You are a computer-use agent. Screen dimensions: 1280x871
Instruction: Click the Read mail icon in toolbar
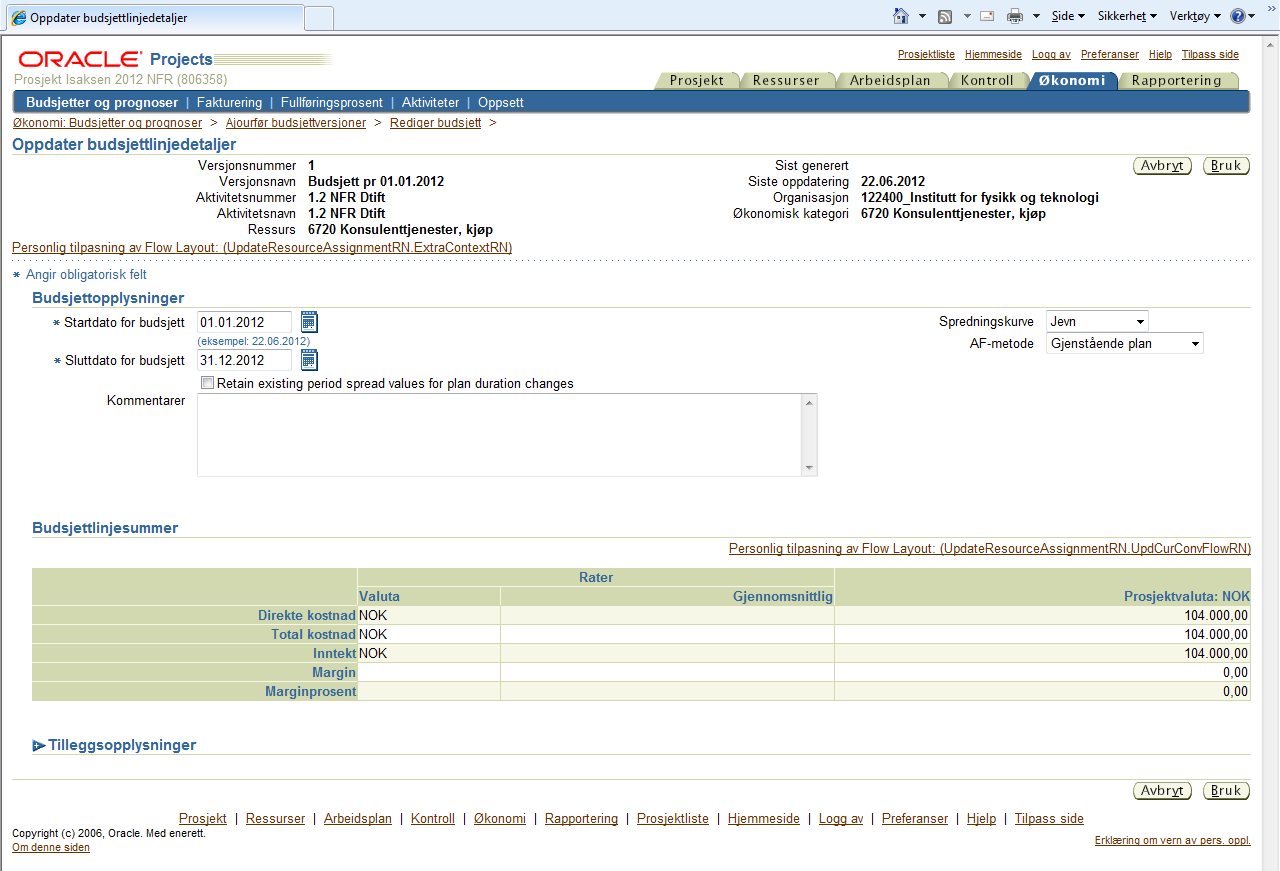tap(987, 16)
